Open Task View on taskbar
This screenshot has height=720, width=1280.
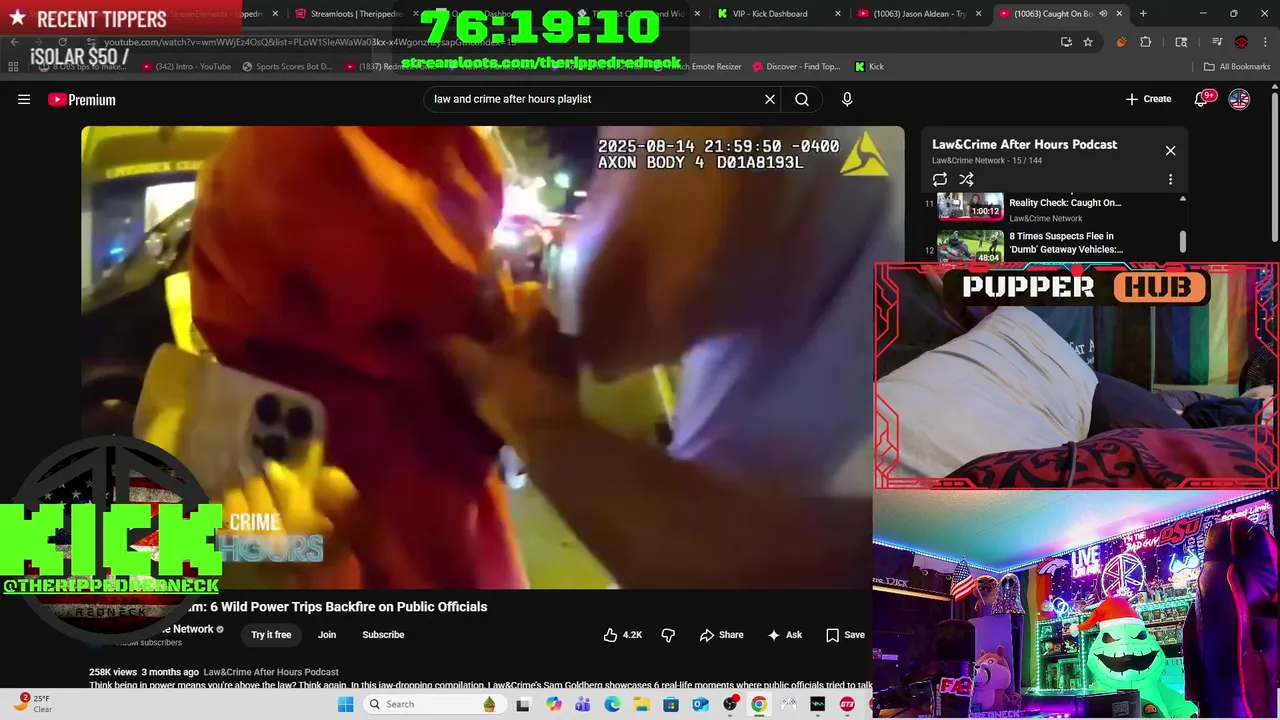522,704
